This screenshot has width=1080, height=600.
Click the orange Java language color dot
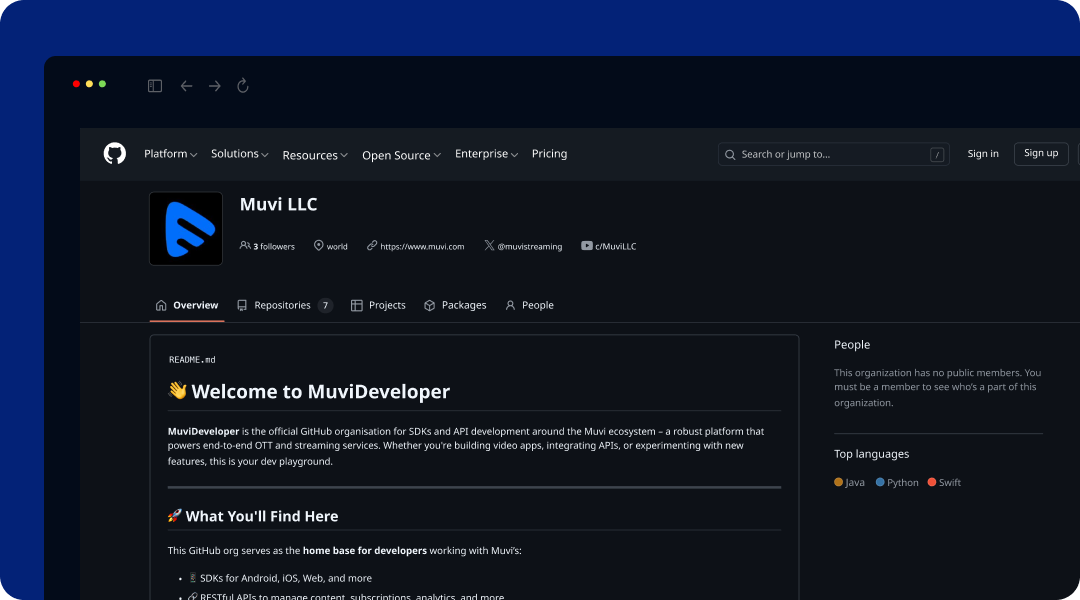pyautogui.click(x=838, y=481)
